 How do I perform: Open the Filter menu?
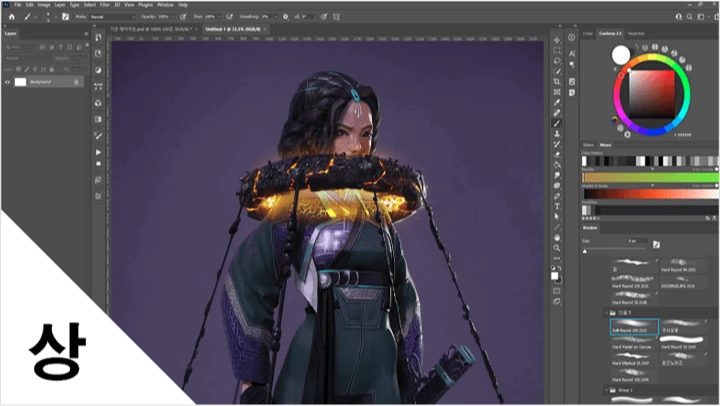[105, 5]
